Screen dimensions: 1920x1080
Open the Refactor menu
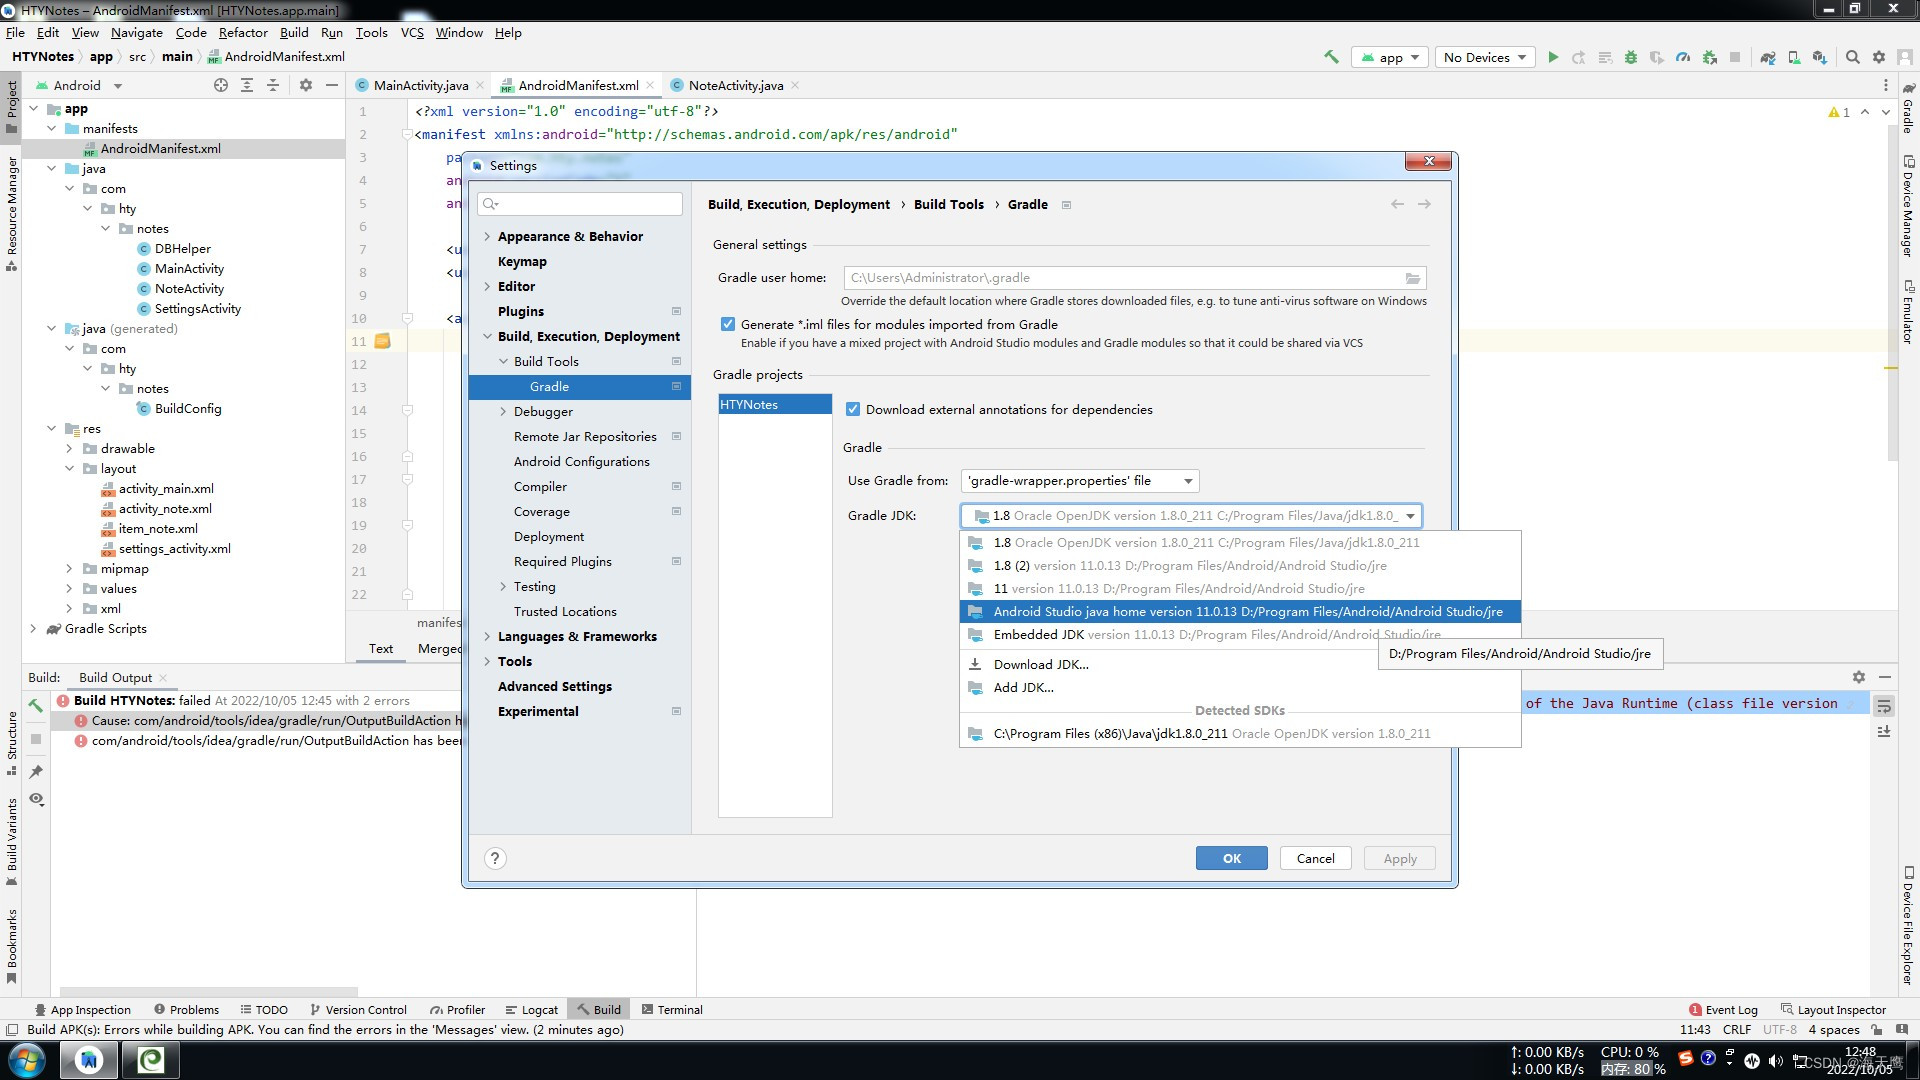pos(243,32)
